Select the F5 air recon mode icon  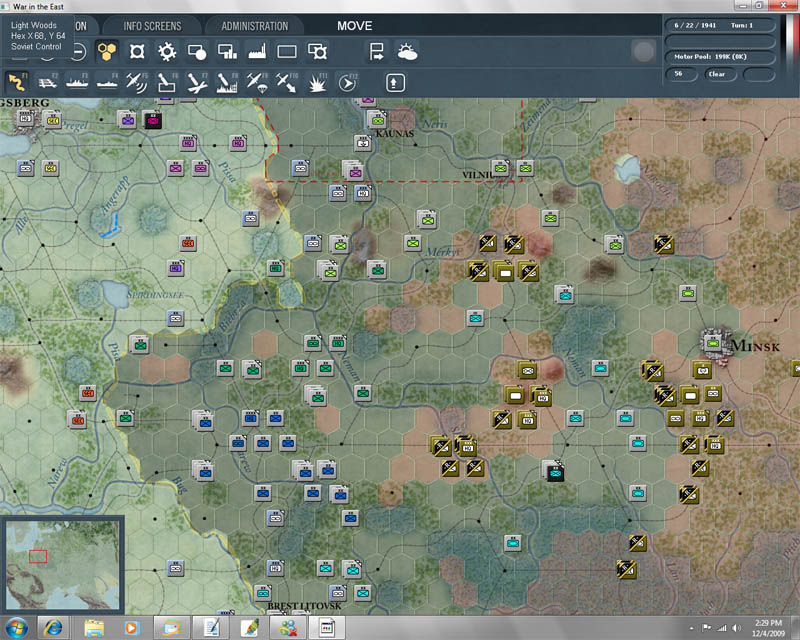tap(137, 82)
